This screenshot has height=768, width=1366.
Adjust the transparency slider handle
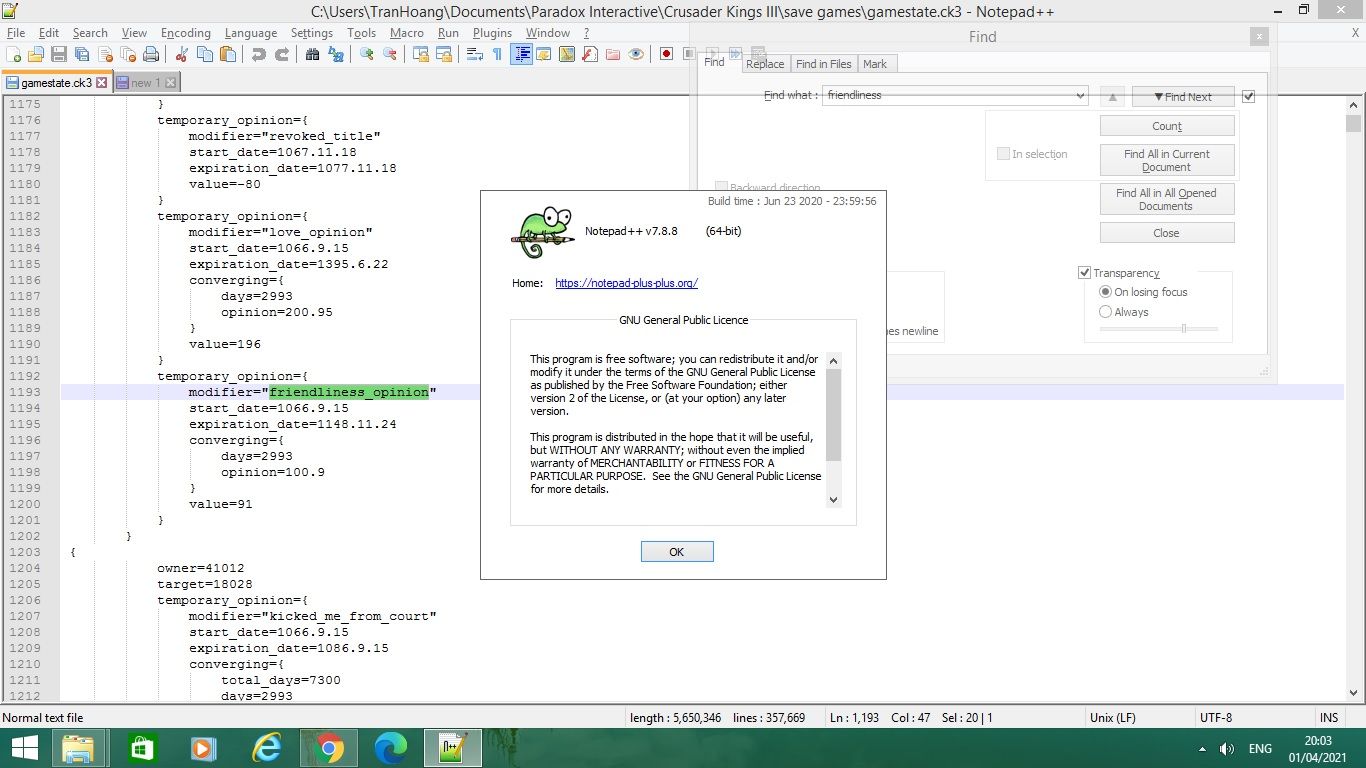pos(1184,328)
